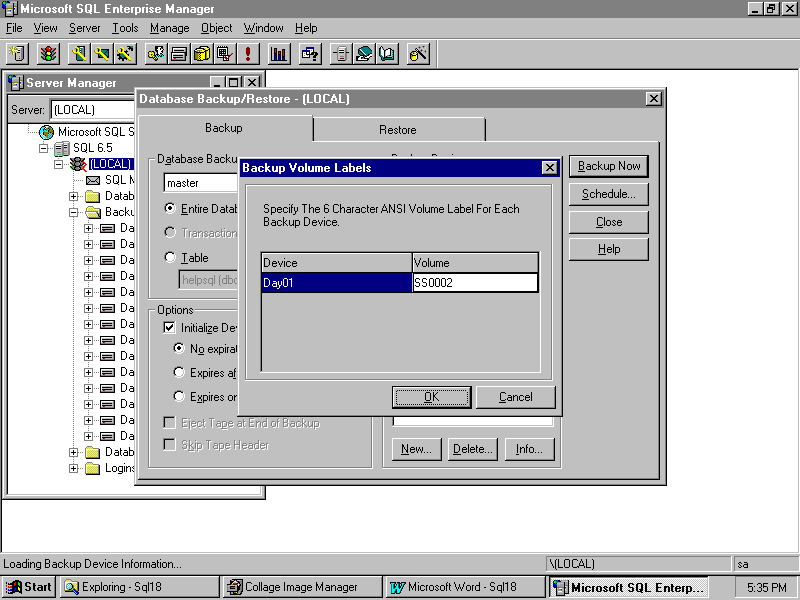Screen dimensions: 800x600
Task: Click the magic wand toolbar icon
Action: click(x=419, y=54)
